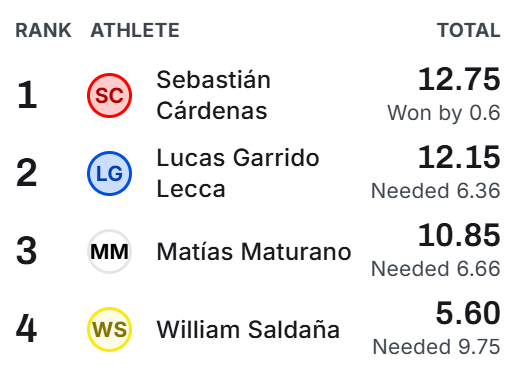Open Sebastián Cárdenas athlete name
516x371 pixels.
click(213, 95)
